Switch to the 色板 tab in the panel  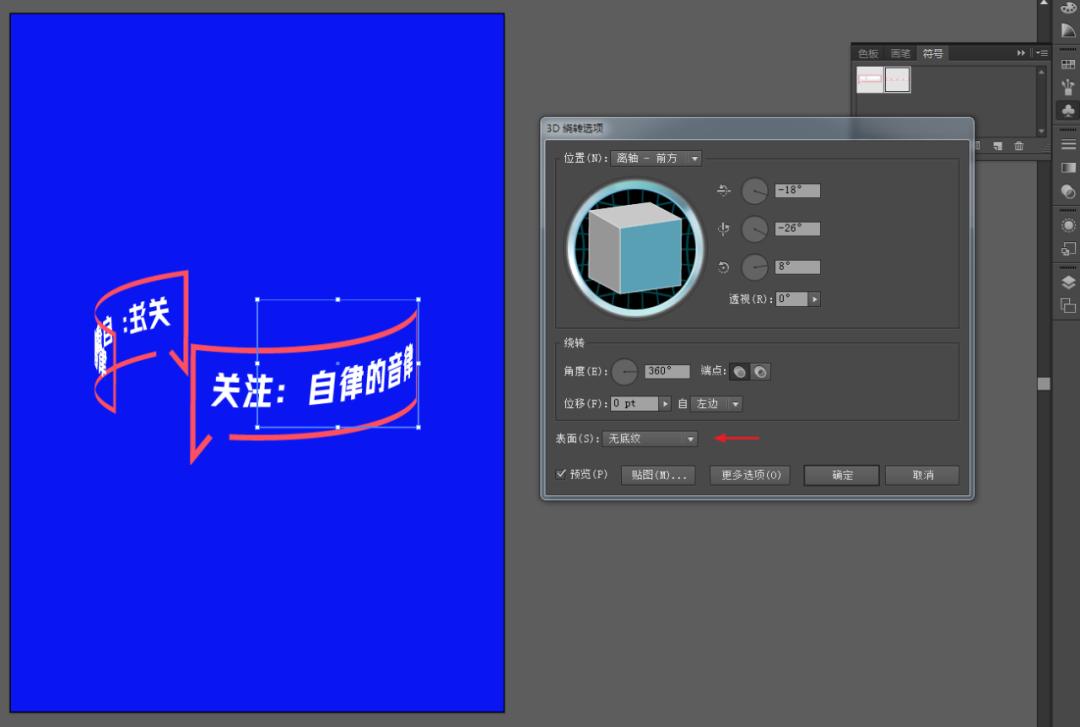click(x=868, y=53)
